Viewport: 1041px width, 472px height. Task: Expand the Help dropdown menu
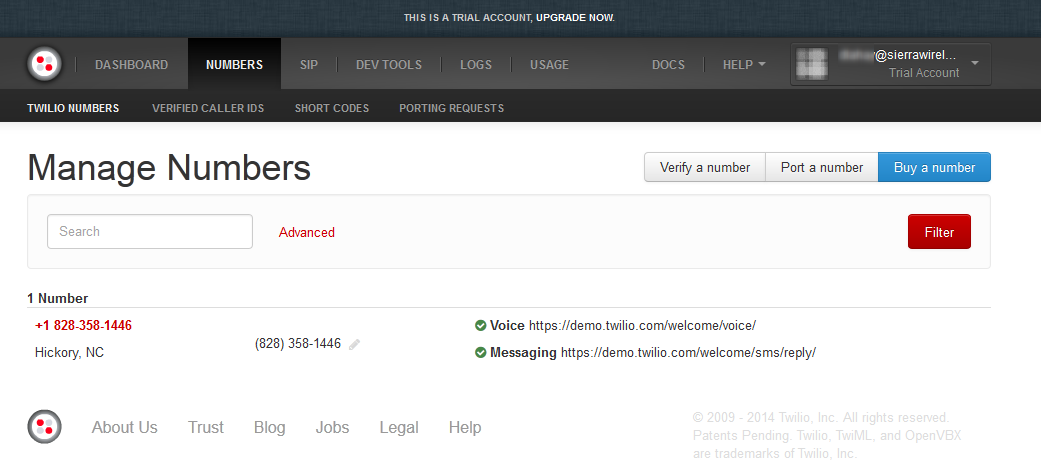[x=744, y=65]
